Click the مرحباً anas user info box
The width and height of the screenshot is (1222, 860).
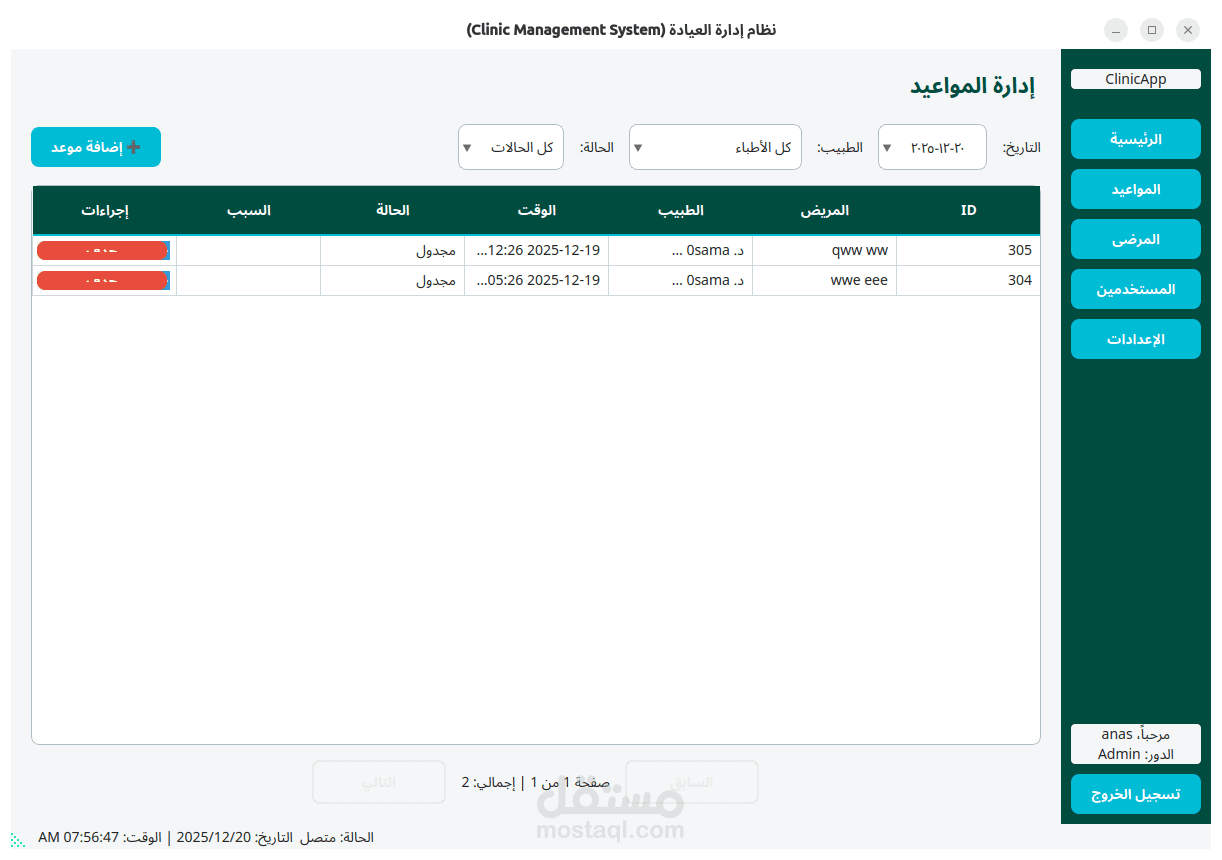(1135, 744)
